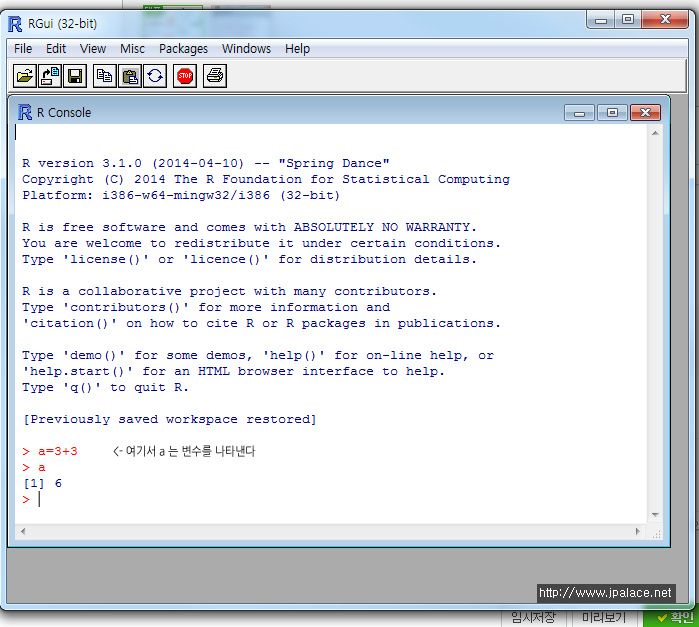
Task: Click the Copy toolbar icon
Action: (105, 76)
